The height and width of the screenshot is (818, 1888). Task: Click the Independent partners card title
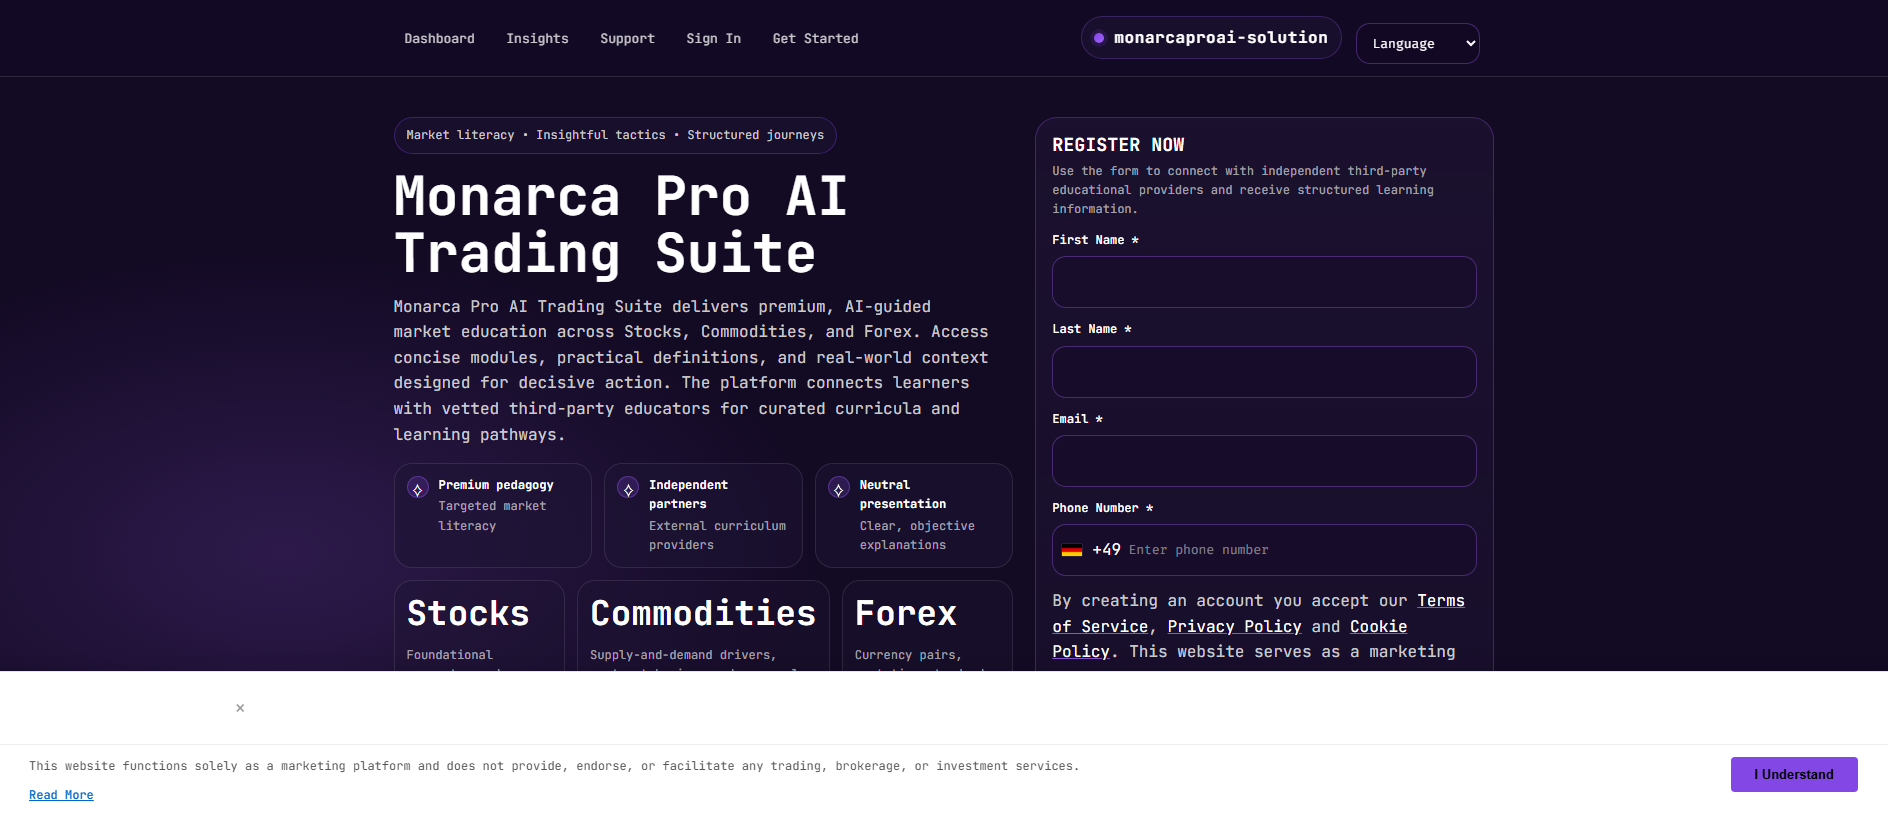(x=688, y=494)
